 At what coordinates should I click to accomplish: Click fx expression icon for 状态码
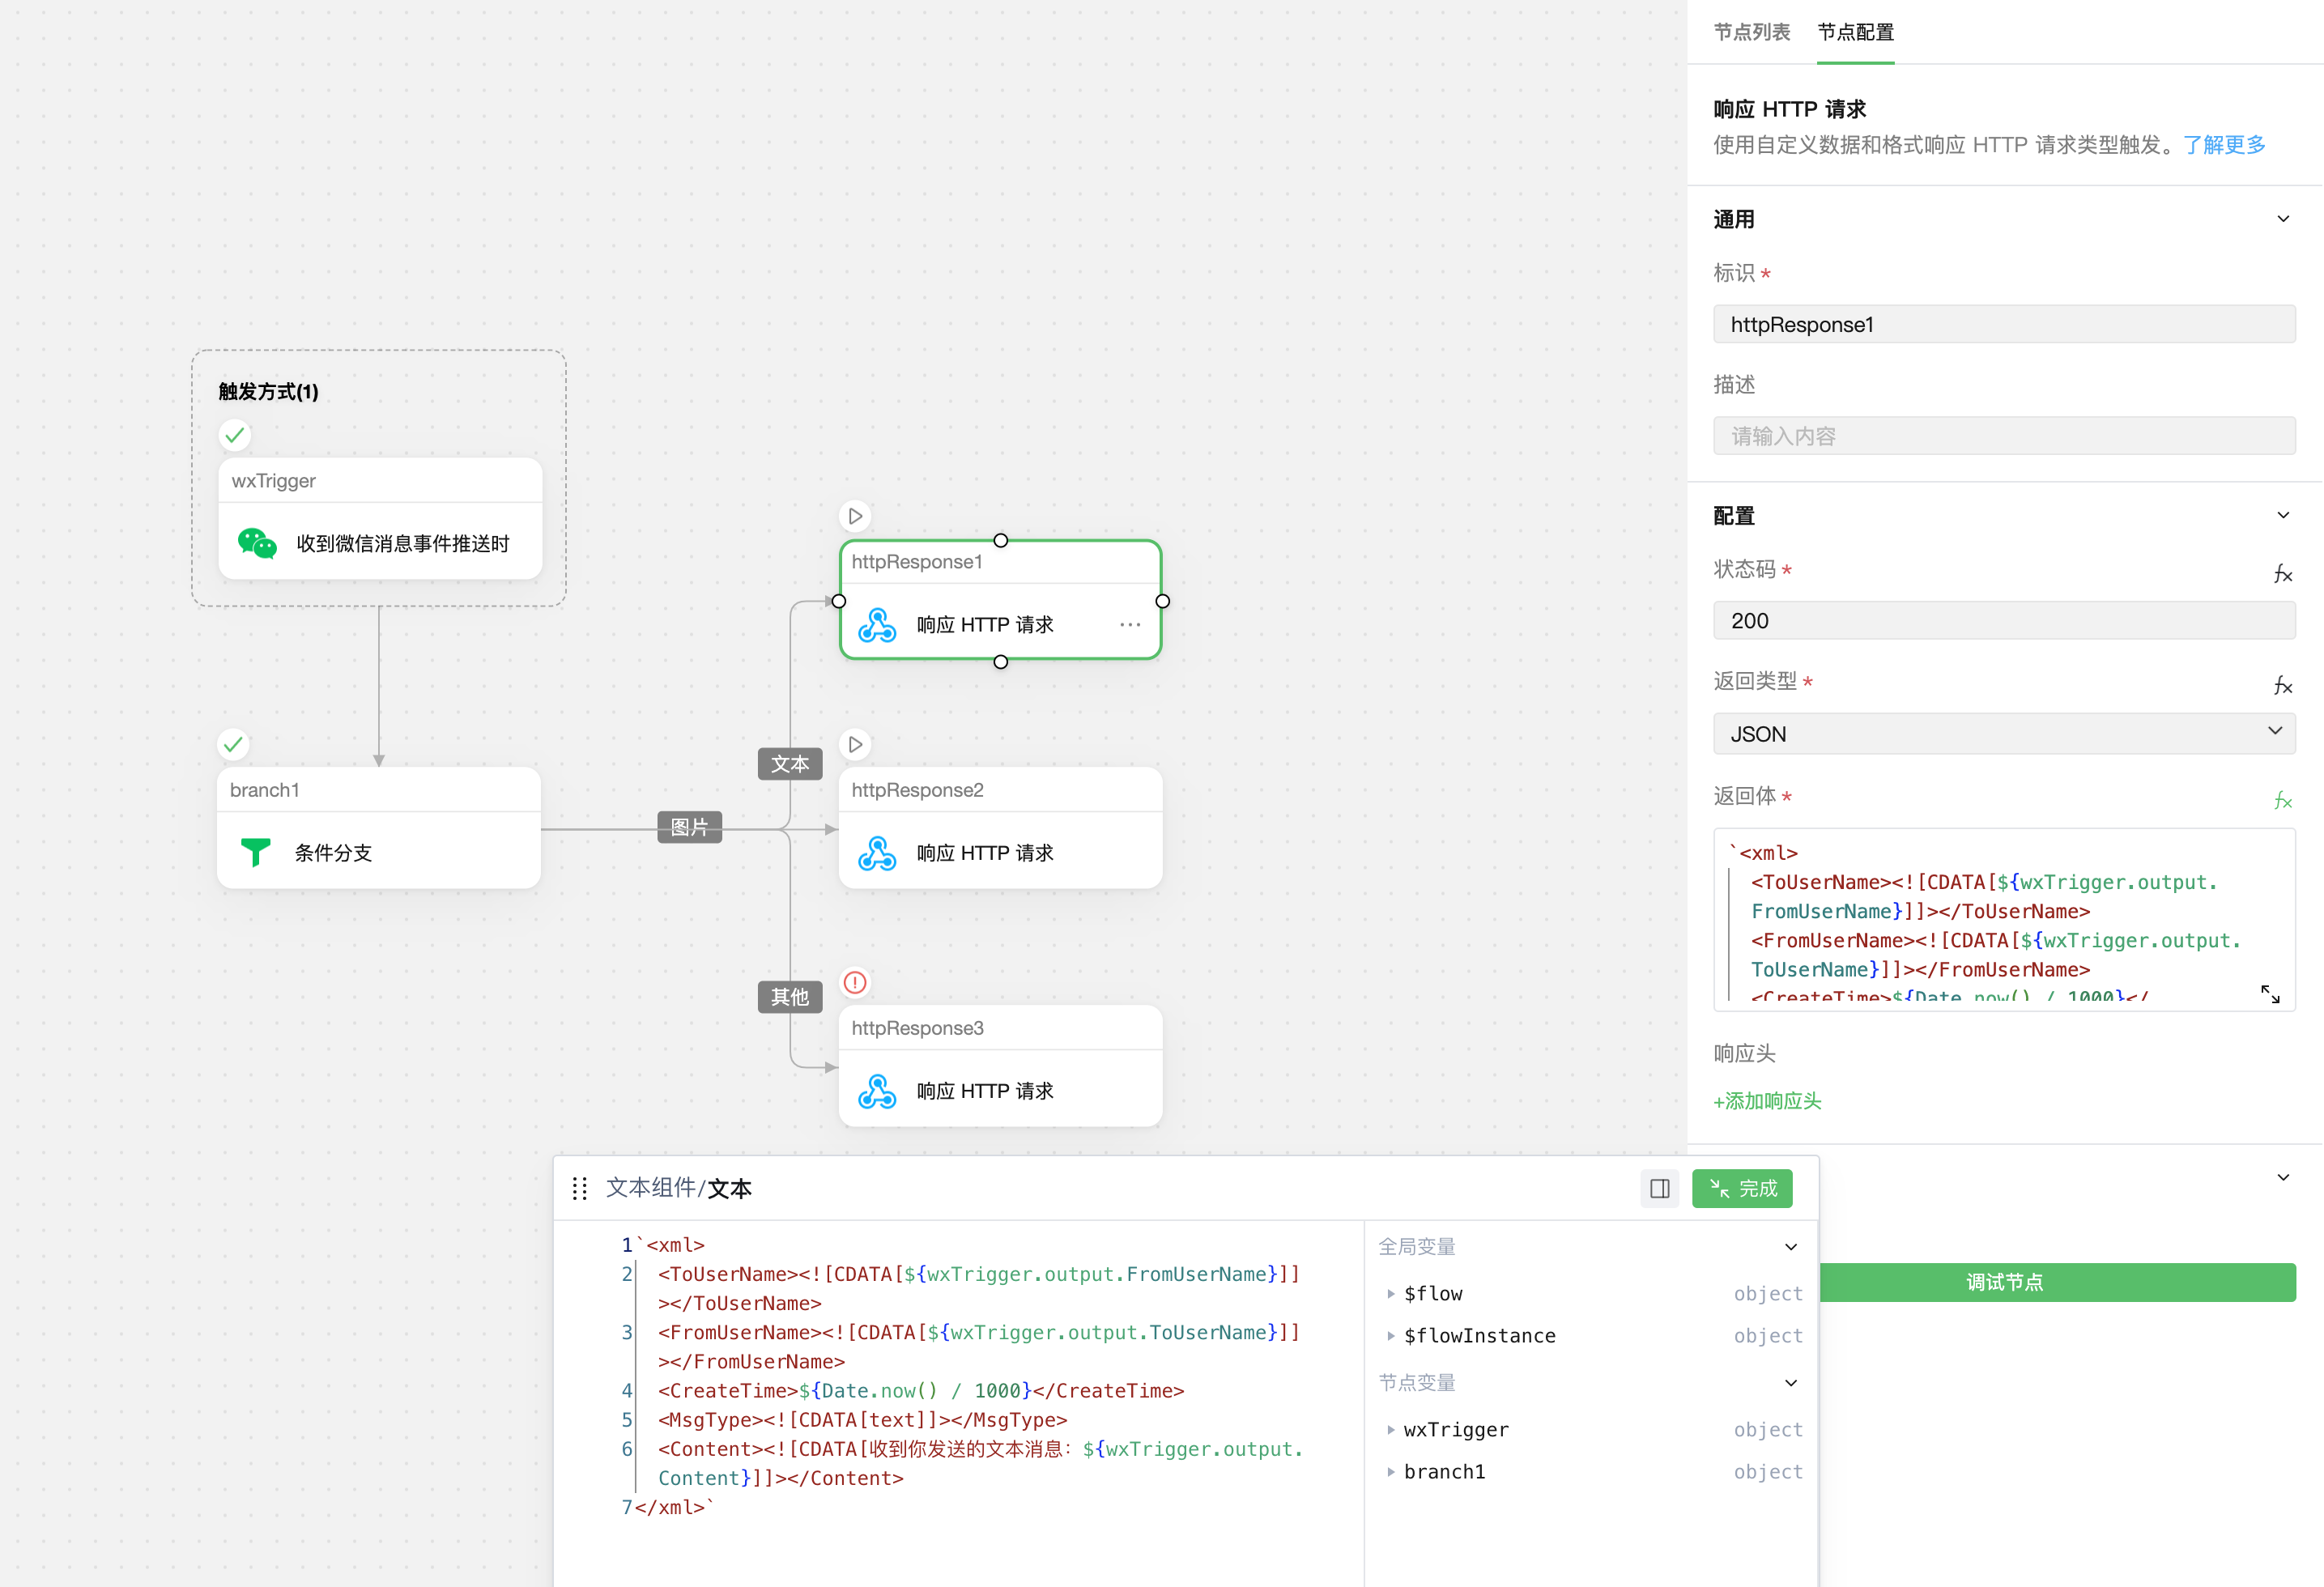[x=2282, y=573]
